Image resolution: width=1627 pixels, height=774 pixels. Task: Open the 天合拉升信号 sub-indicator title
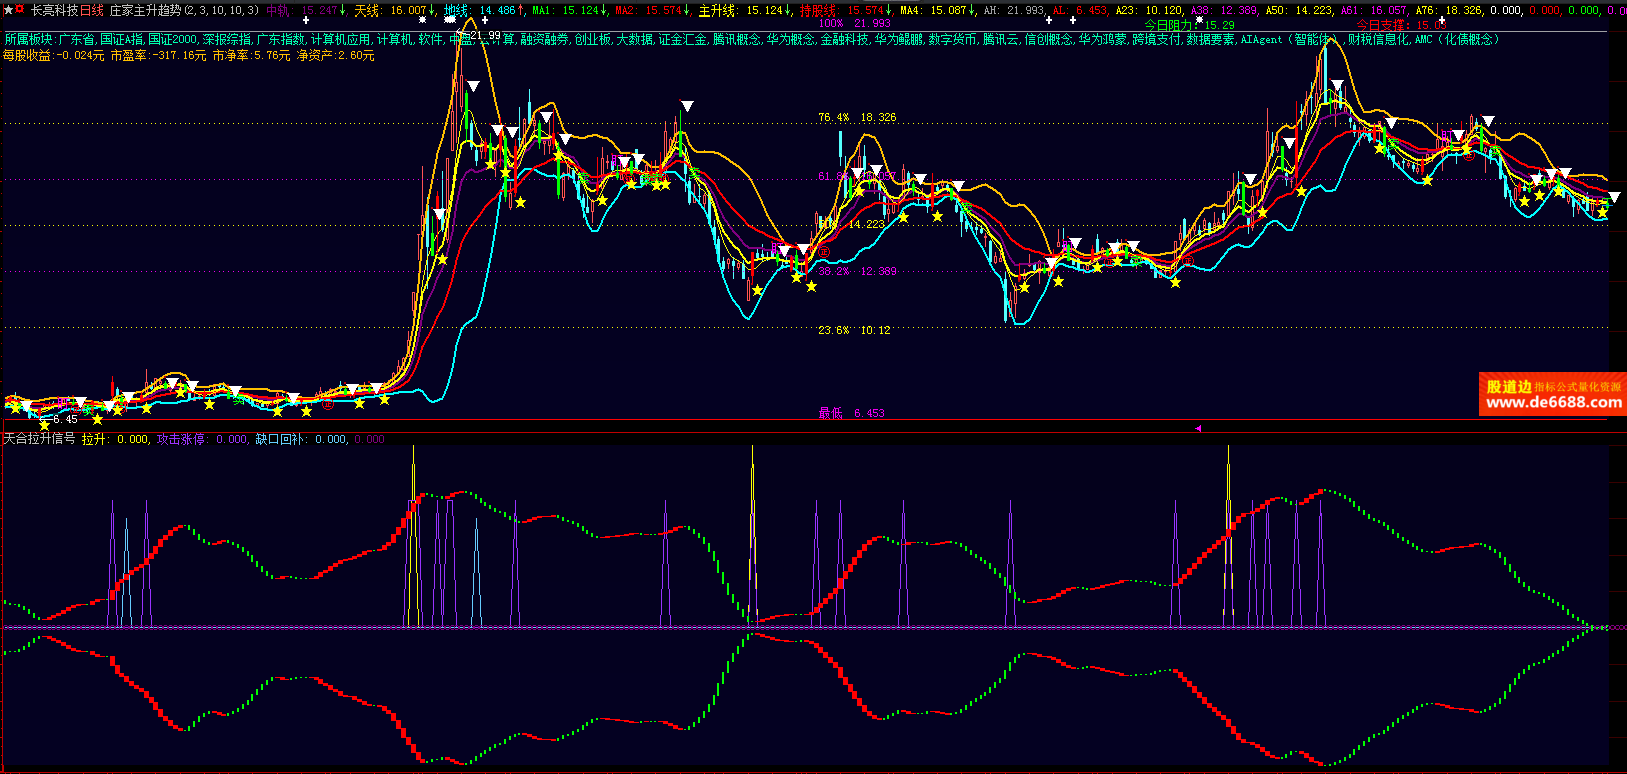pos(39,439)
